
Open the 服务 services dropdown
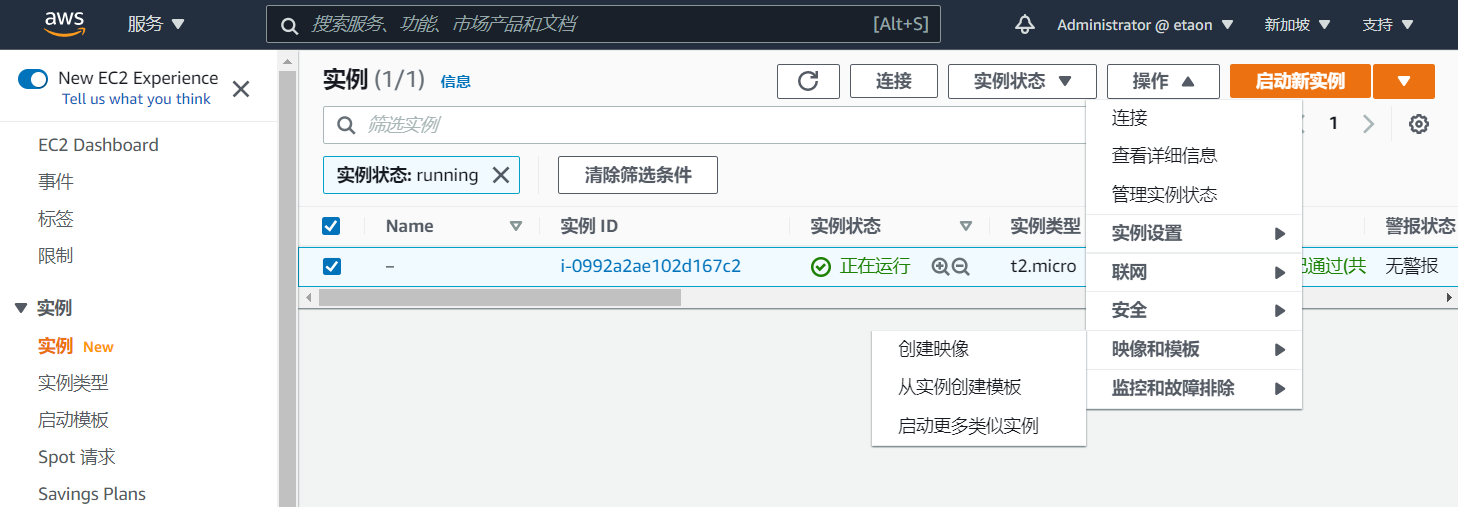pyautogui.click(x=157, y=24)
